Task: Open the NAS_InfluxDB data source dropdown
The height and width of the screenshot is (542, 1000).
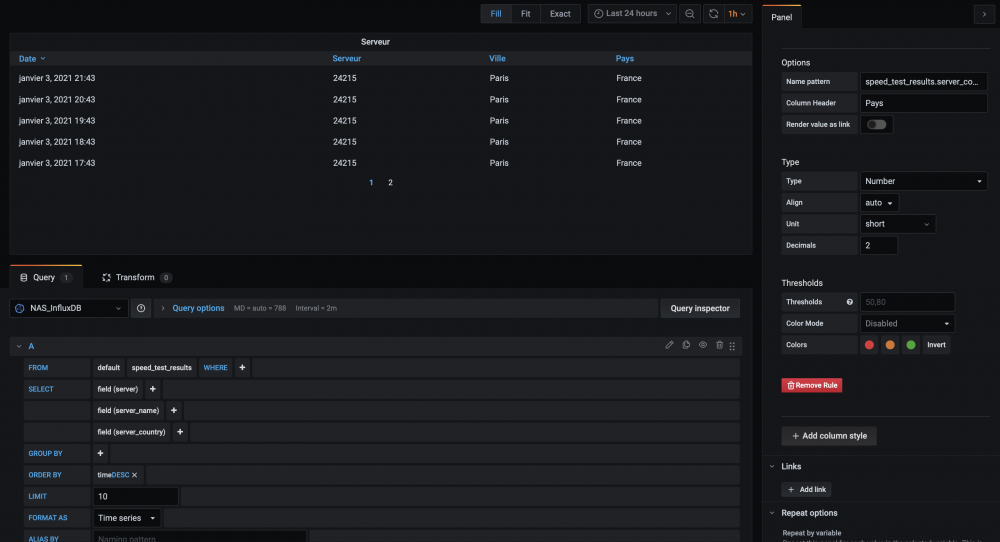Action: coord(70,309)
